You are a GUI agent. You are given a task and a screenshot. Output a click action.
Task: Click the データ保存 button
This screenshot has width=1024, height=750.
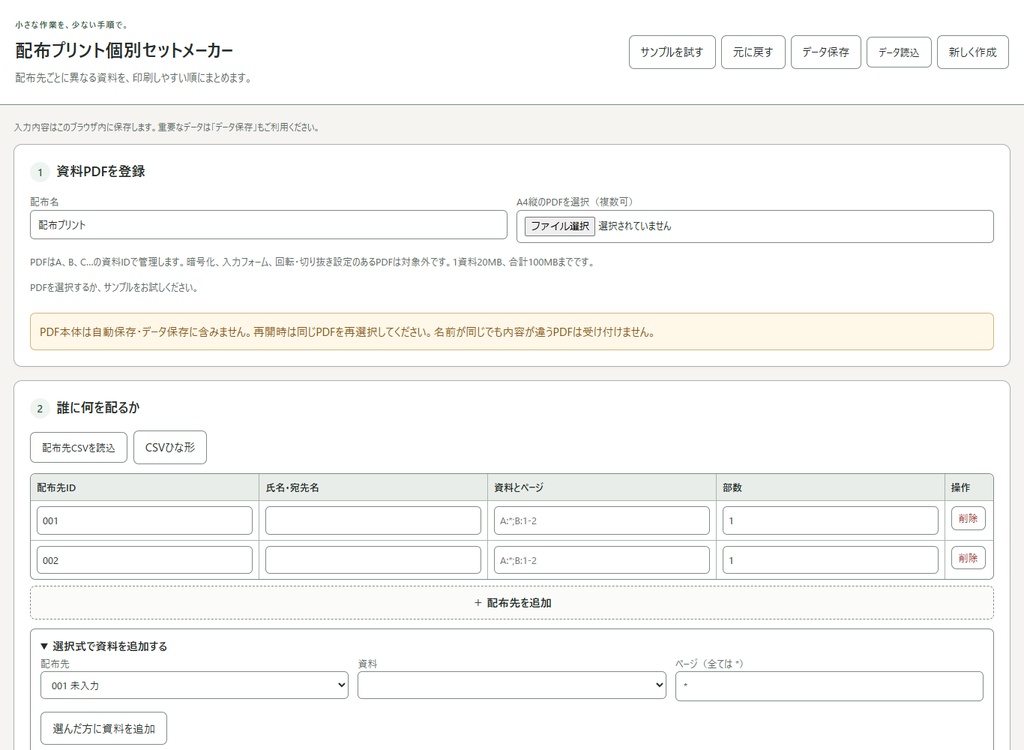pos(825,52)
